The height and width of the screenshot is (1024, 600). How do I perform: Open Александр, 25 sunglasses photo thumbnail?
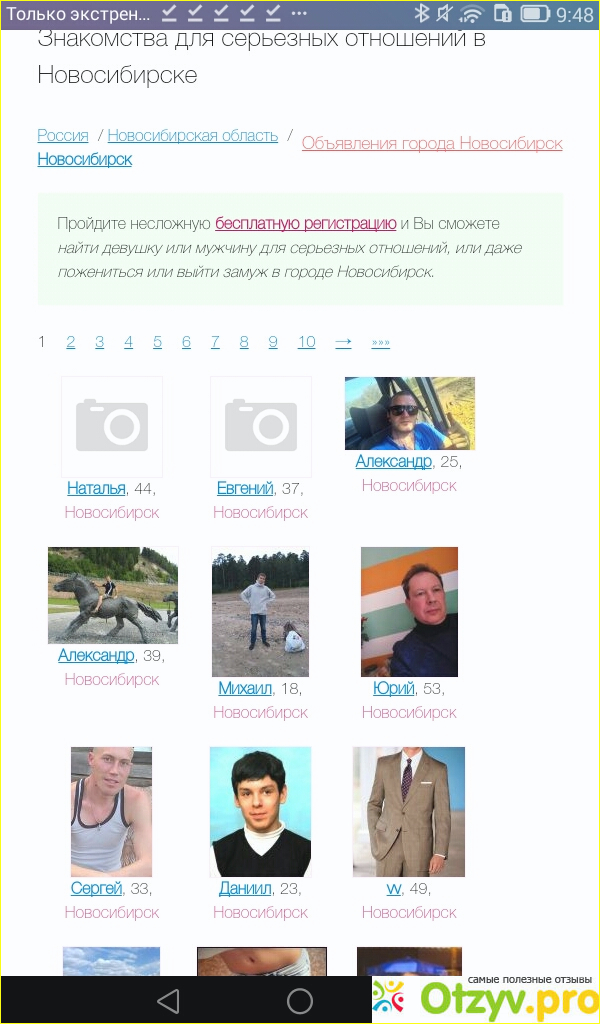click(409, 413)
